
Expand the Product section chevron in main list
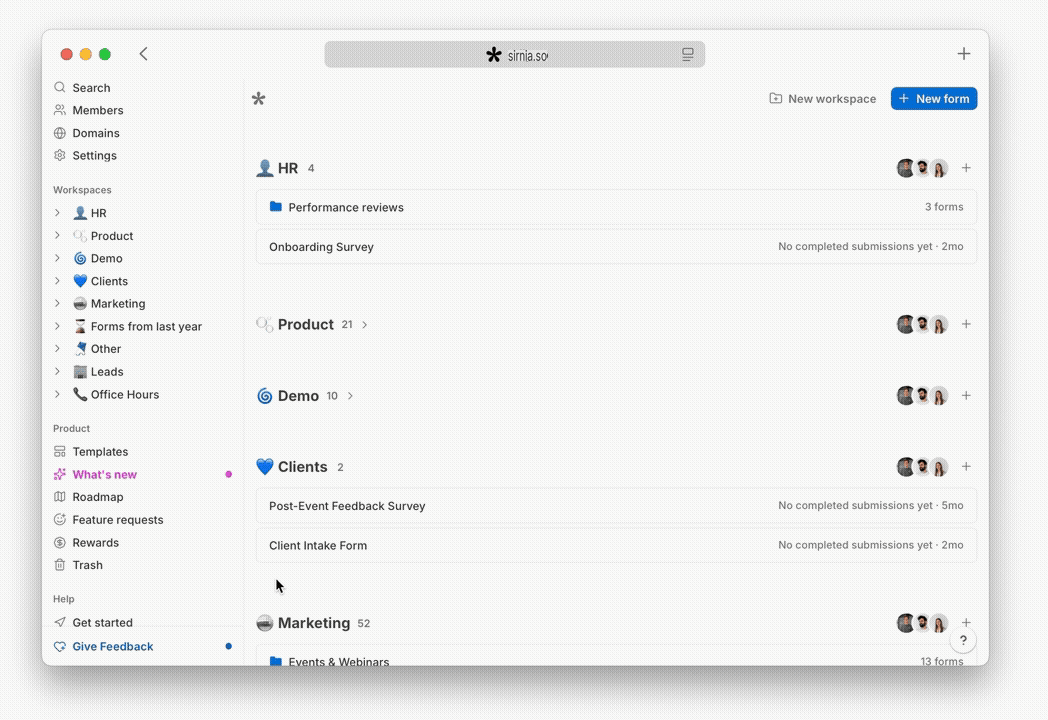[364, 325]
